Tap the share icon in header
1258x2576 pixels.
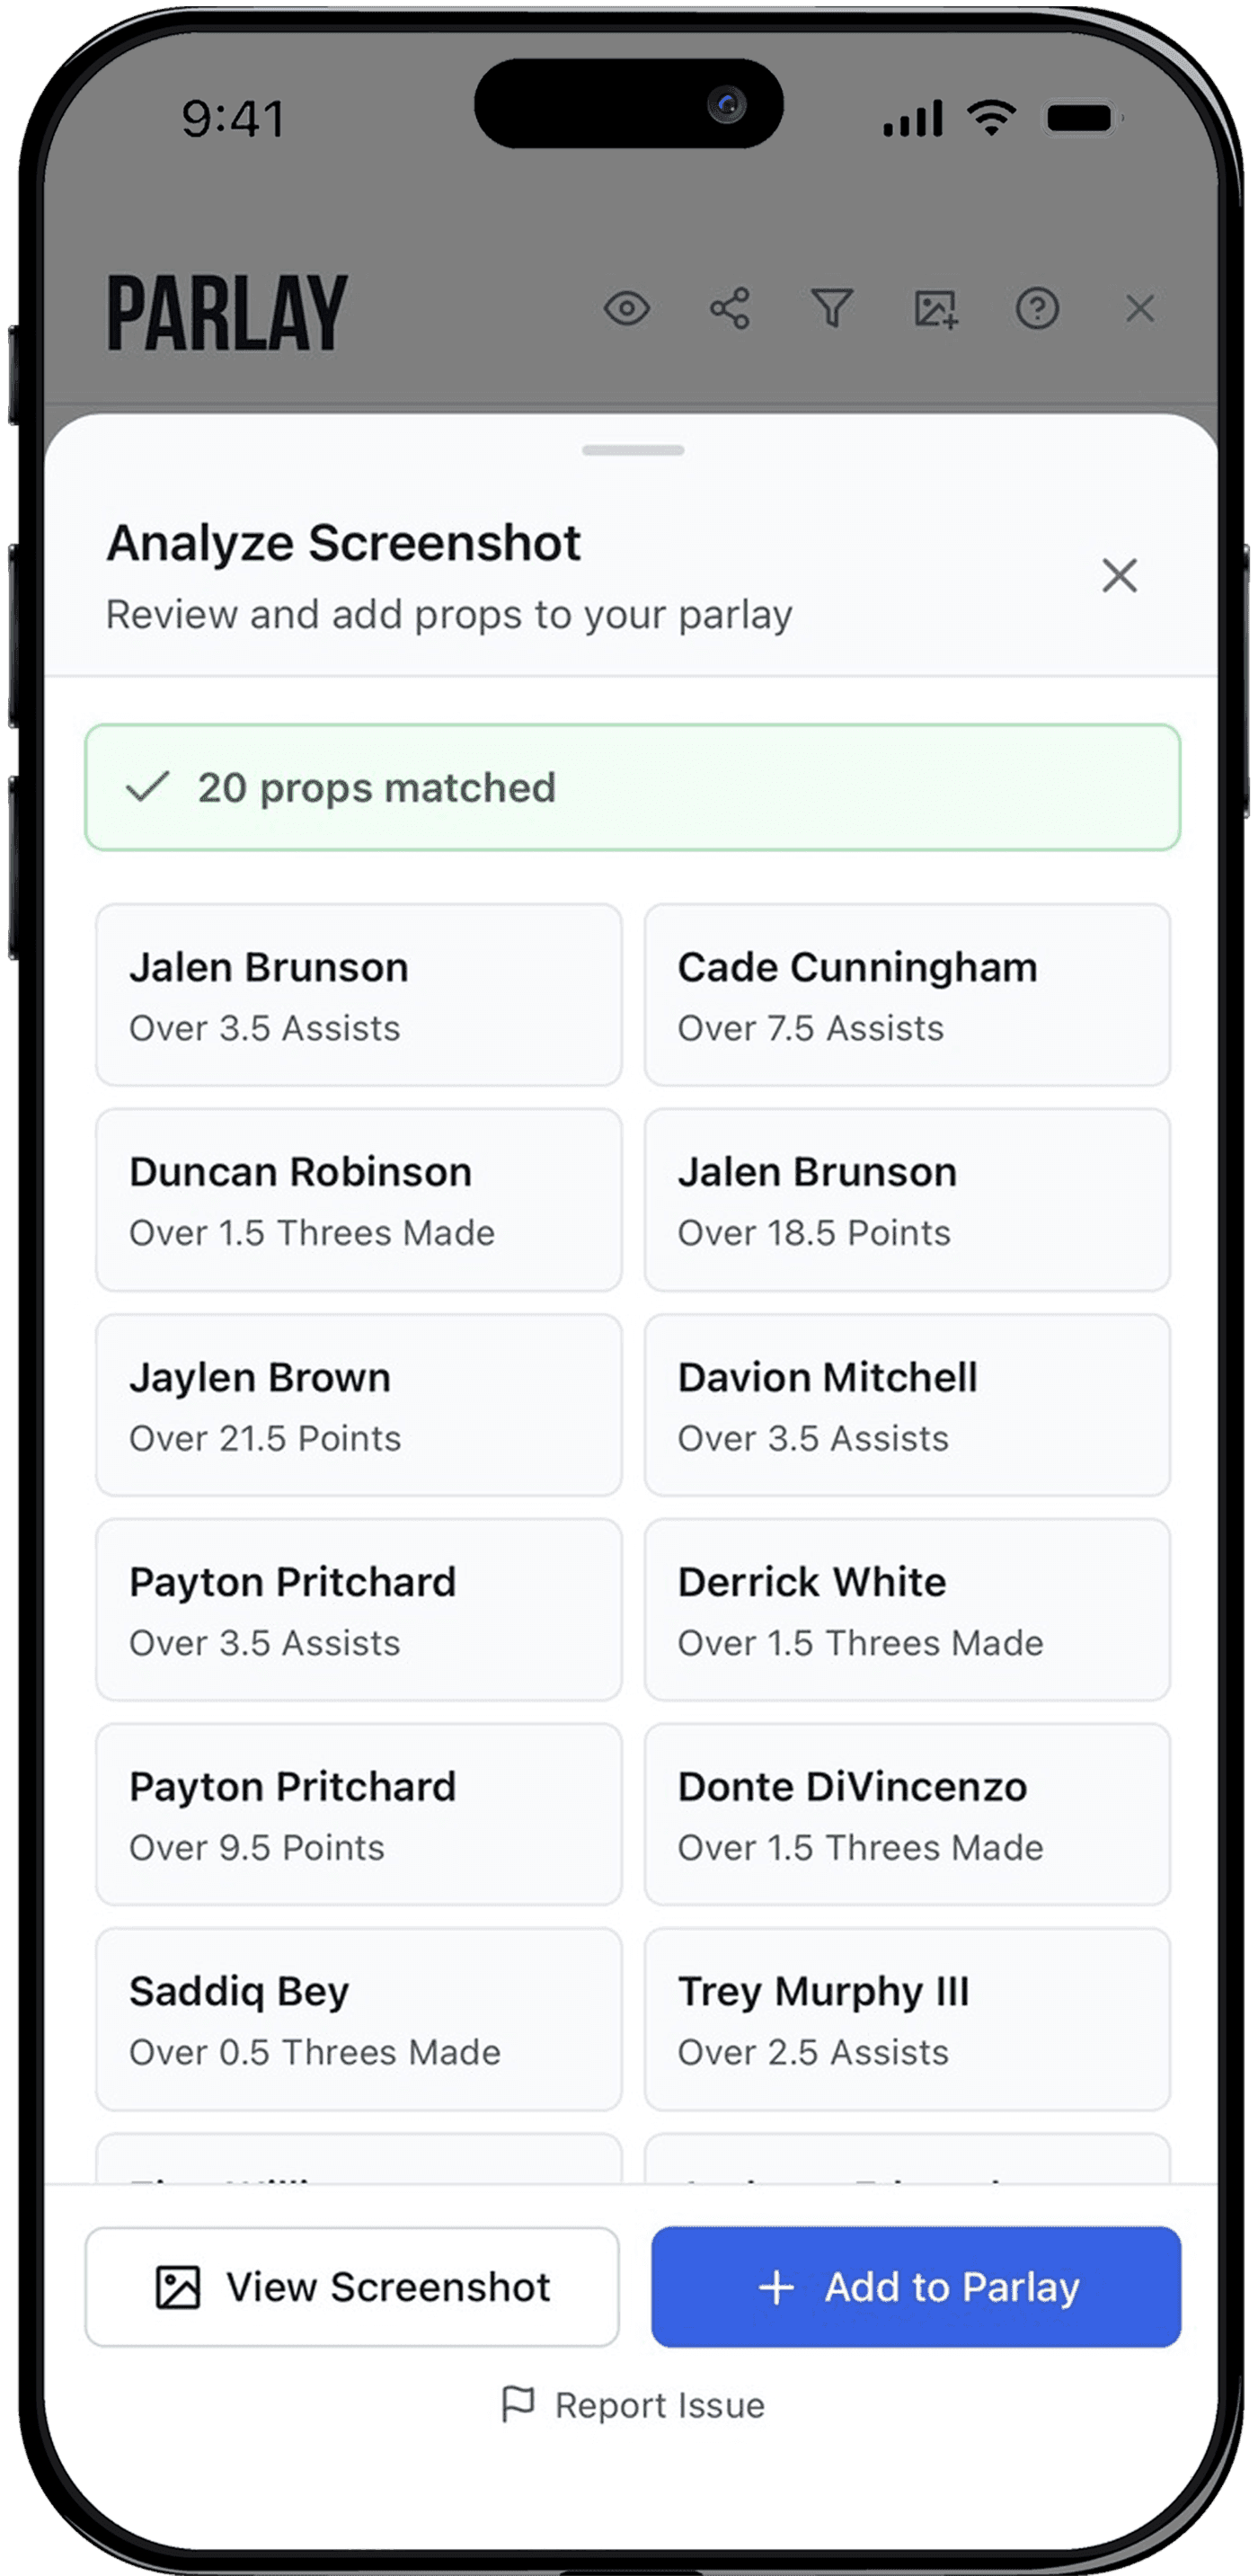coord(730,308)
